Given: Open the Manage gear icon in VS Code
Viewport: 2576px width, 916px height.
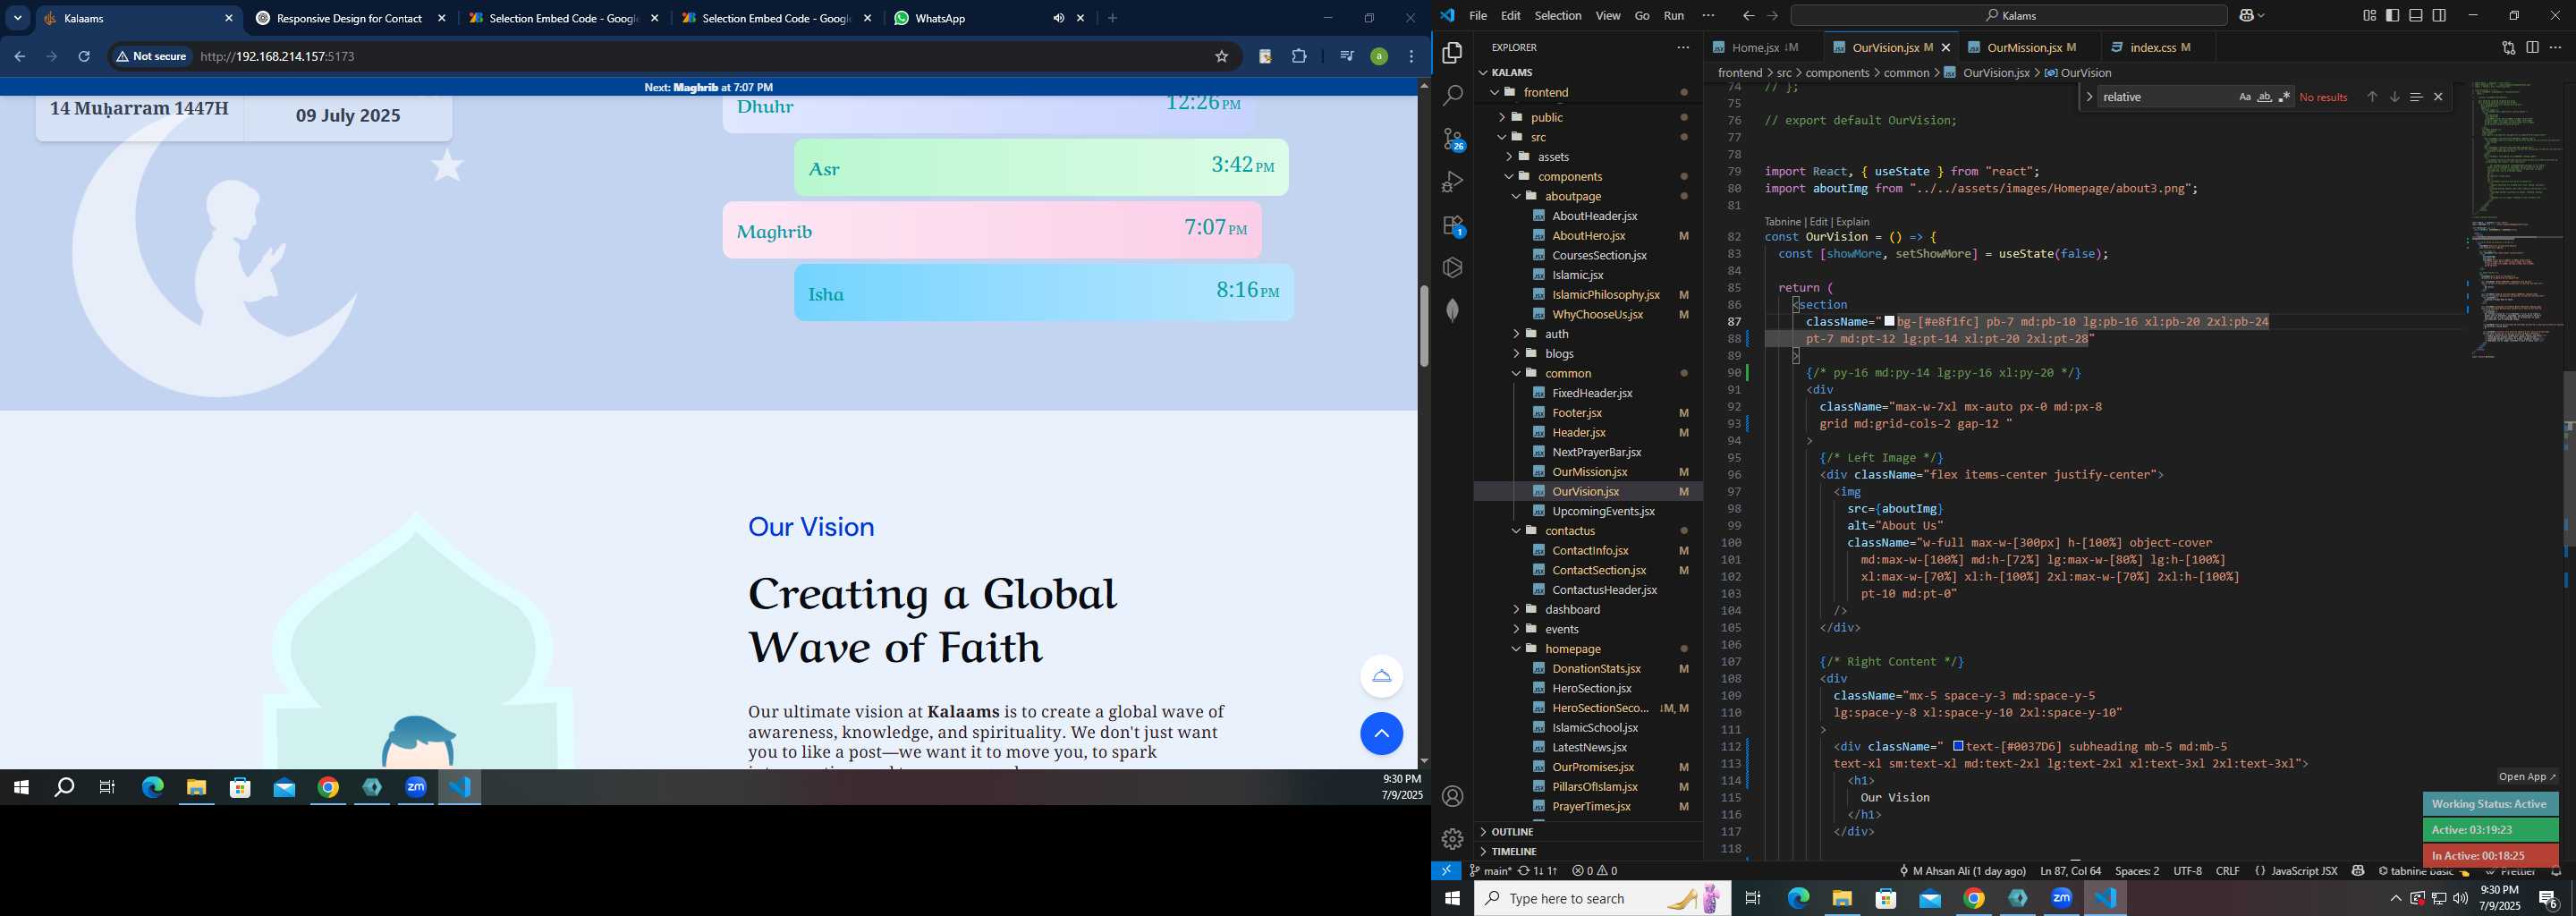Looking at the screenshot, I should tap(1453, 838).
